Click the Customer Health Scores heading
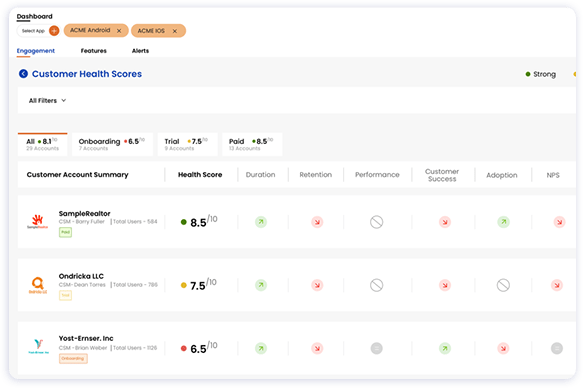Image resolution: width=583 pixels, height=388 pixels. (87, 74)
